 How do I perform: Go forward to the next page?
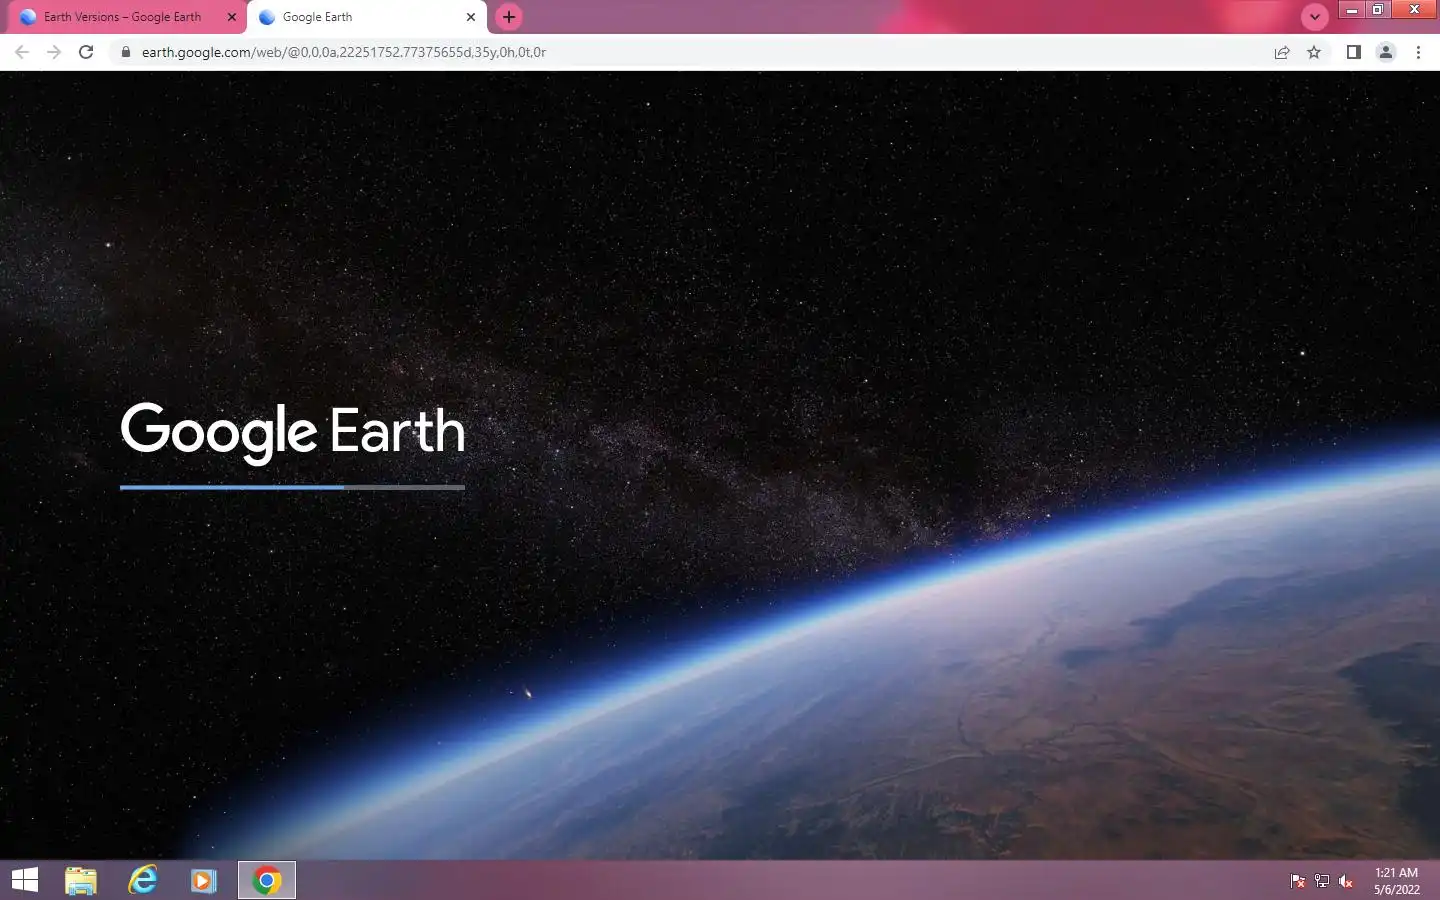(54, 52)
